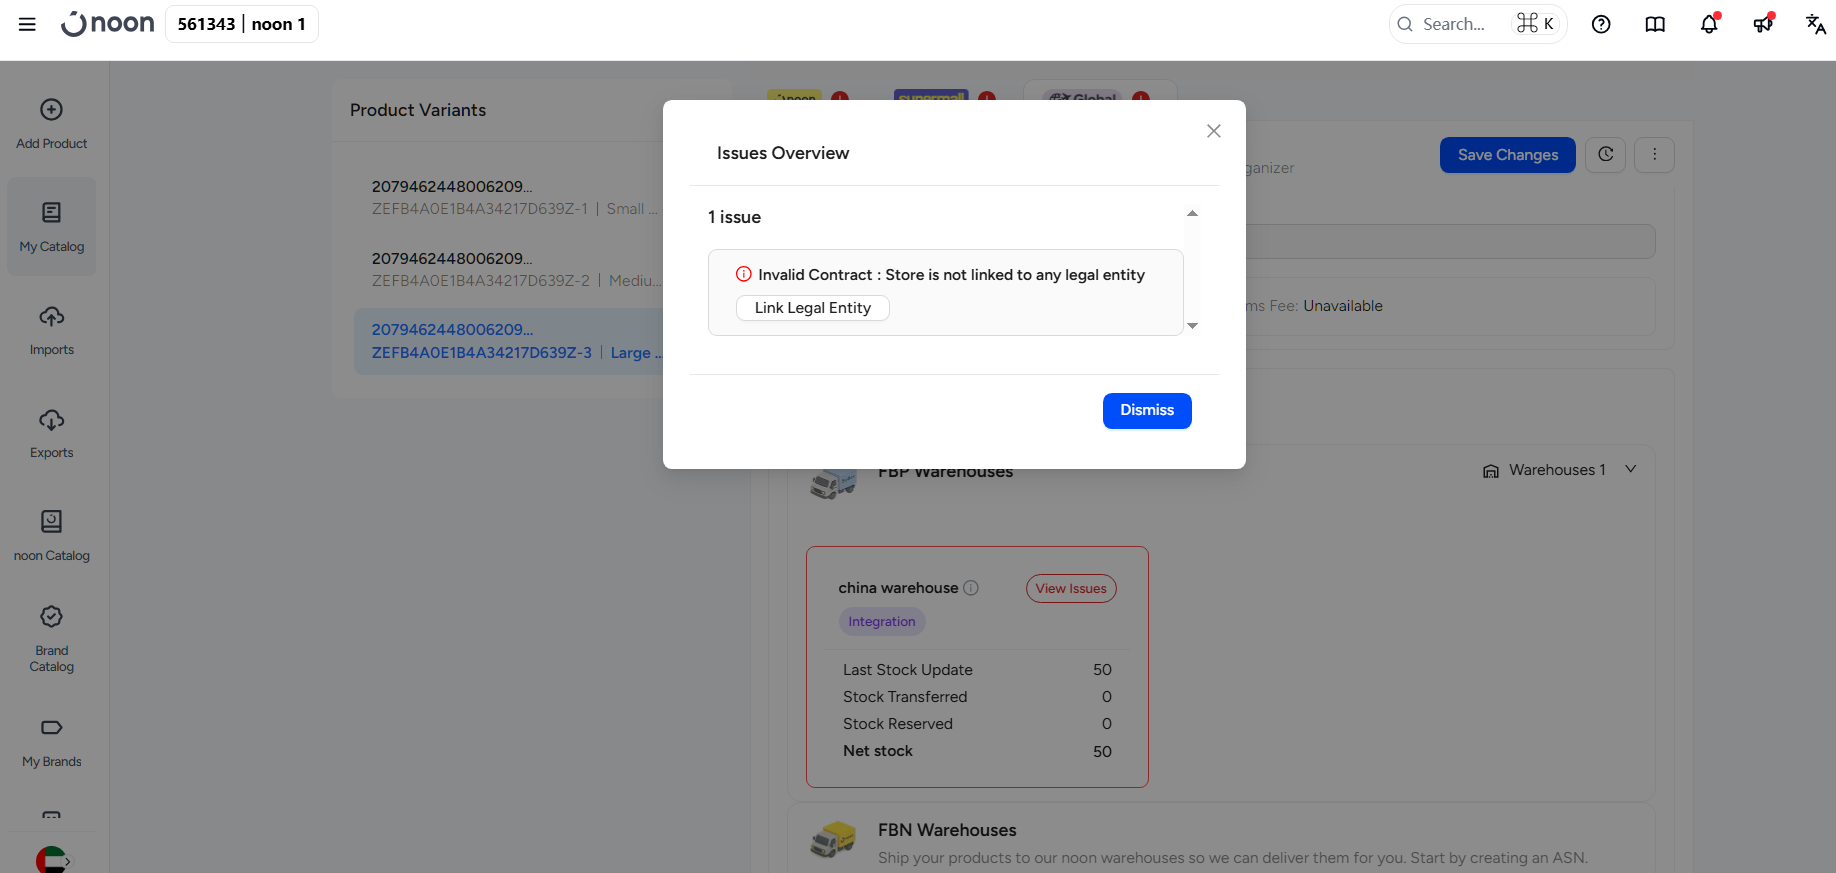Click the Search field
The image size is (1836, 873).
click(x=1478, y=24)
